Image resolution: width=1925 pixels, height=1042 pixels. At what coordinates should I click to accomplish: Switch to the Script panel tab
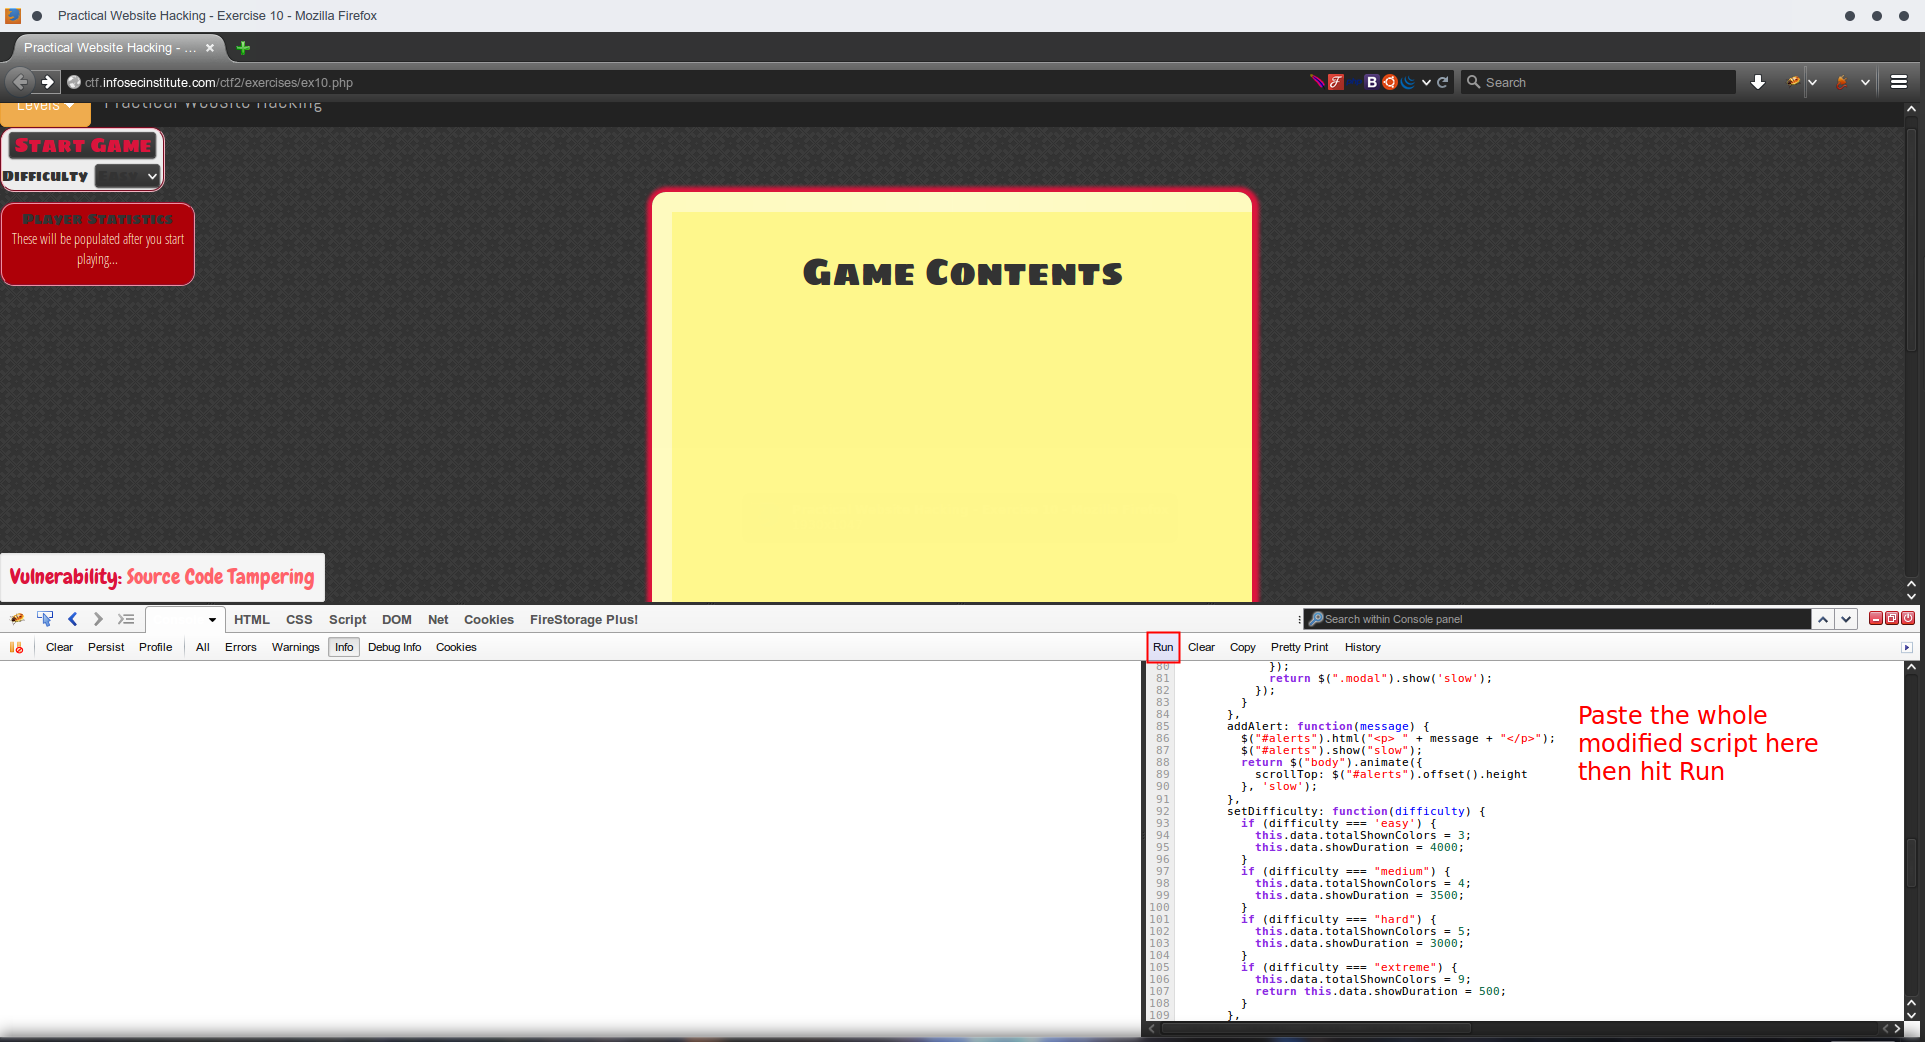(x=347, y=619)
